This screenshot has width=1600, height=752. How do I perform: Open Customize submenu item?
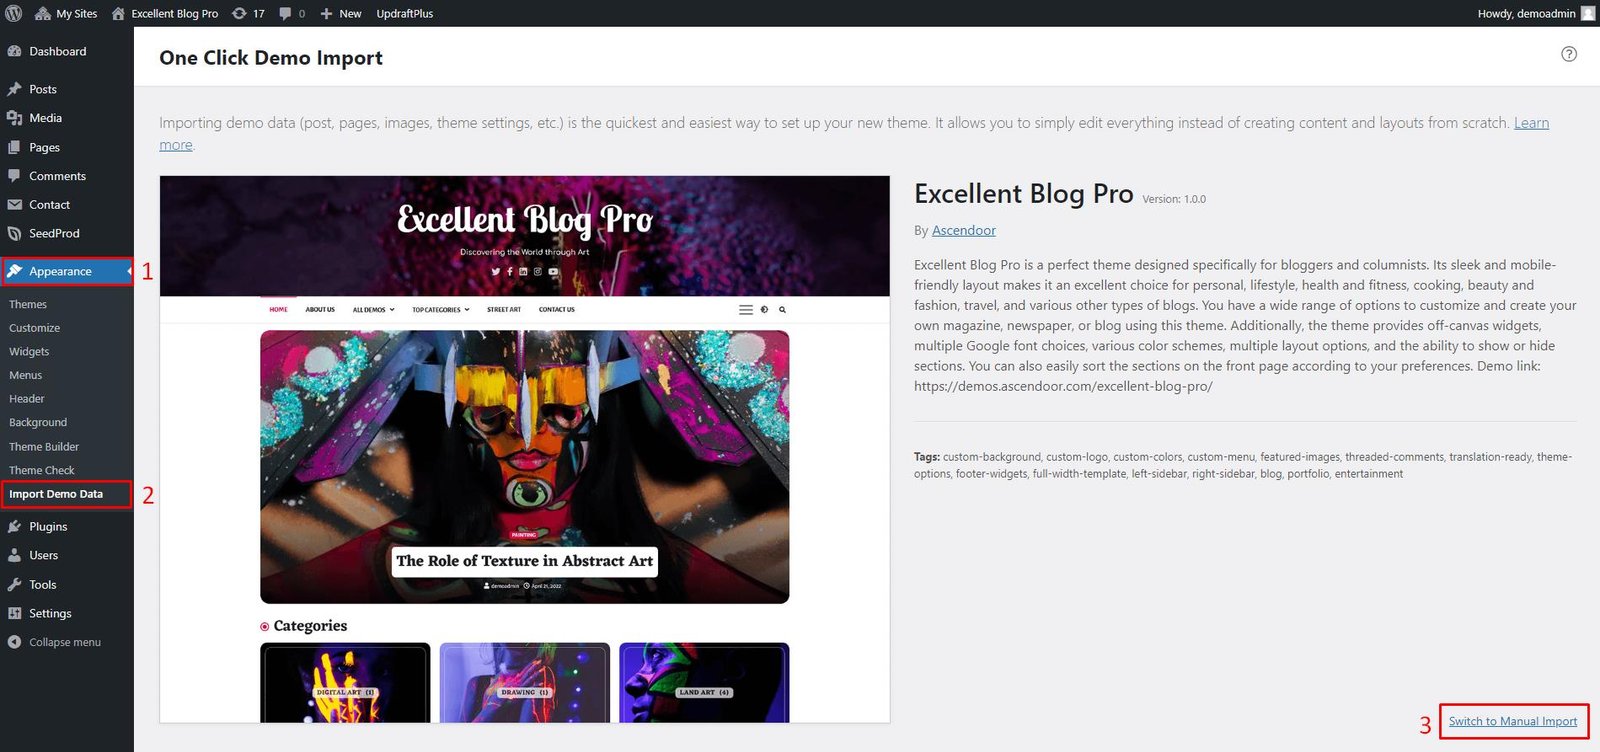tap(34, 328)
